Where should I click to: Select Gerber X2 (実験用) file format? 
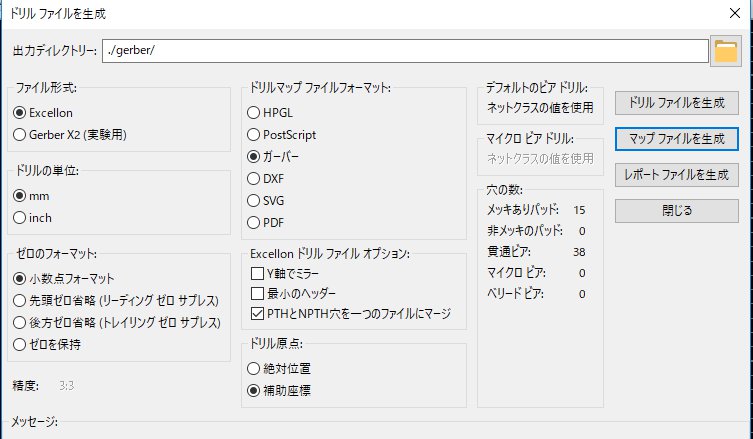pos(20,134)
